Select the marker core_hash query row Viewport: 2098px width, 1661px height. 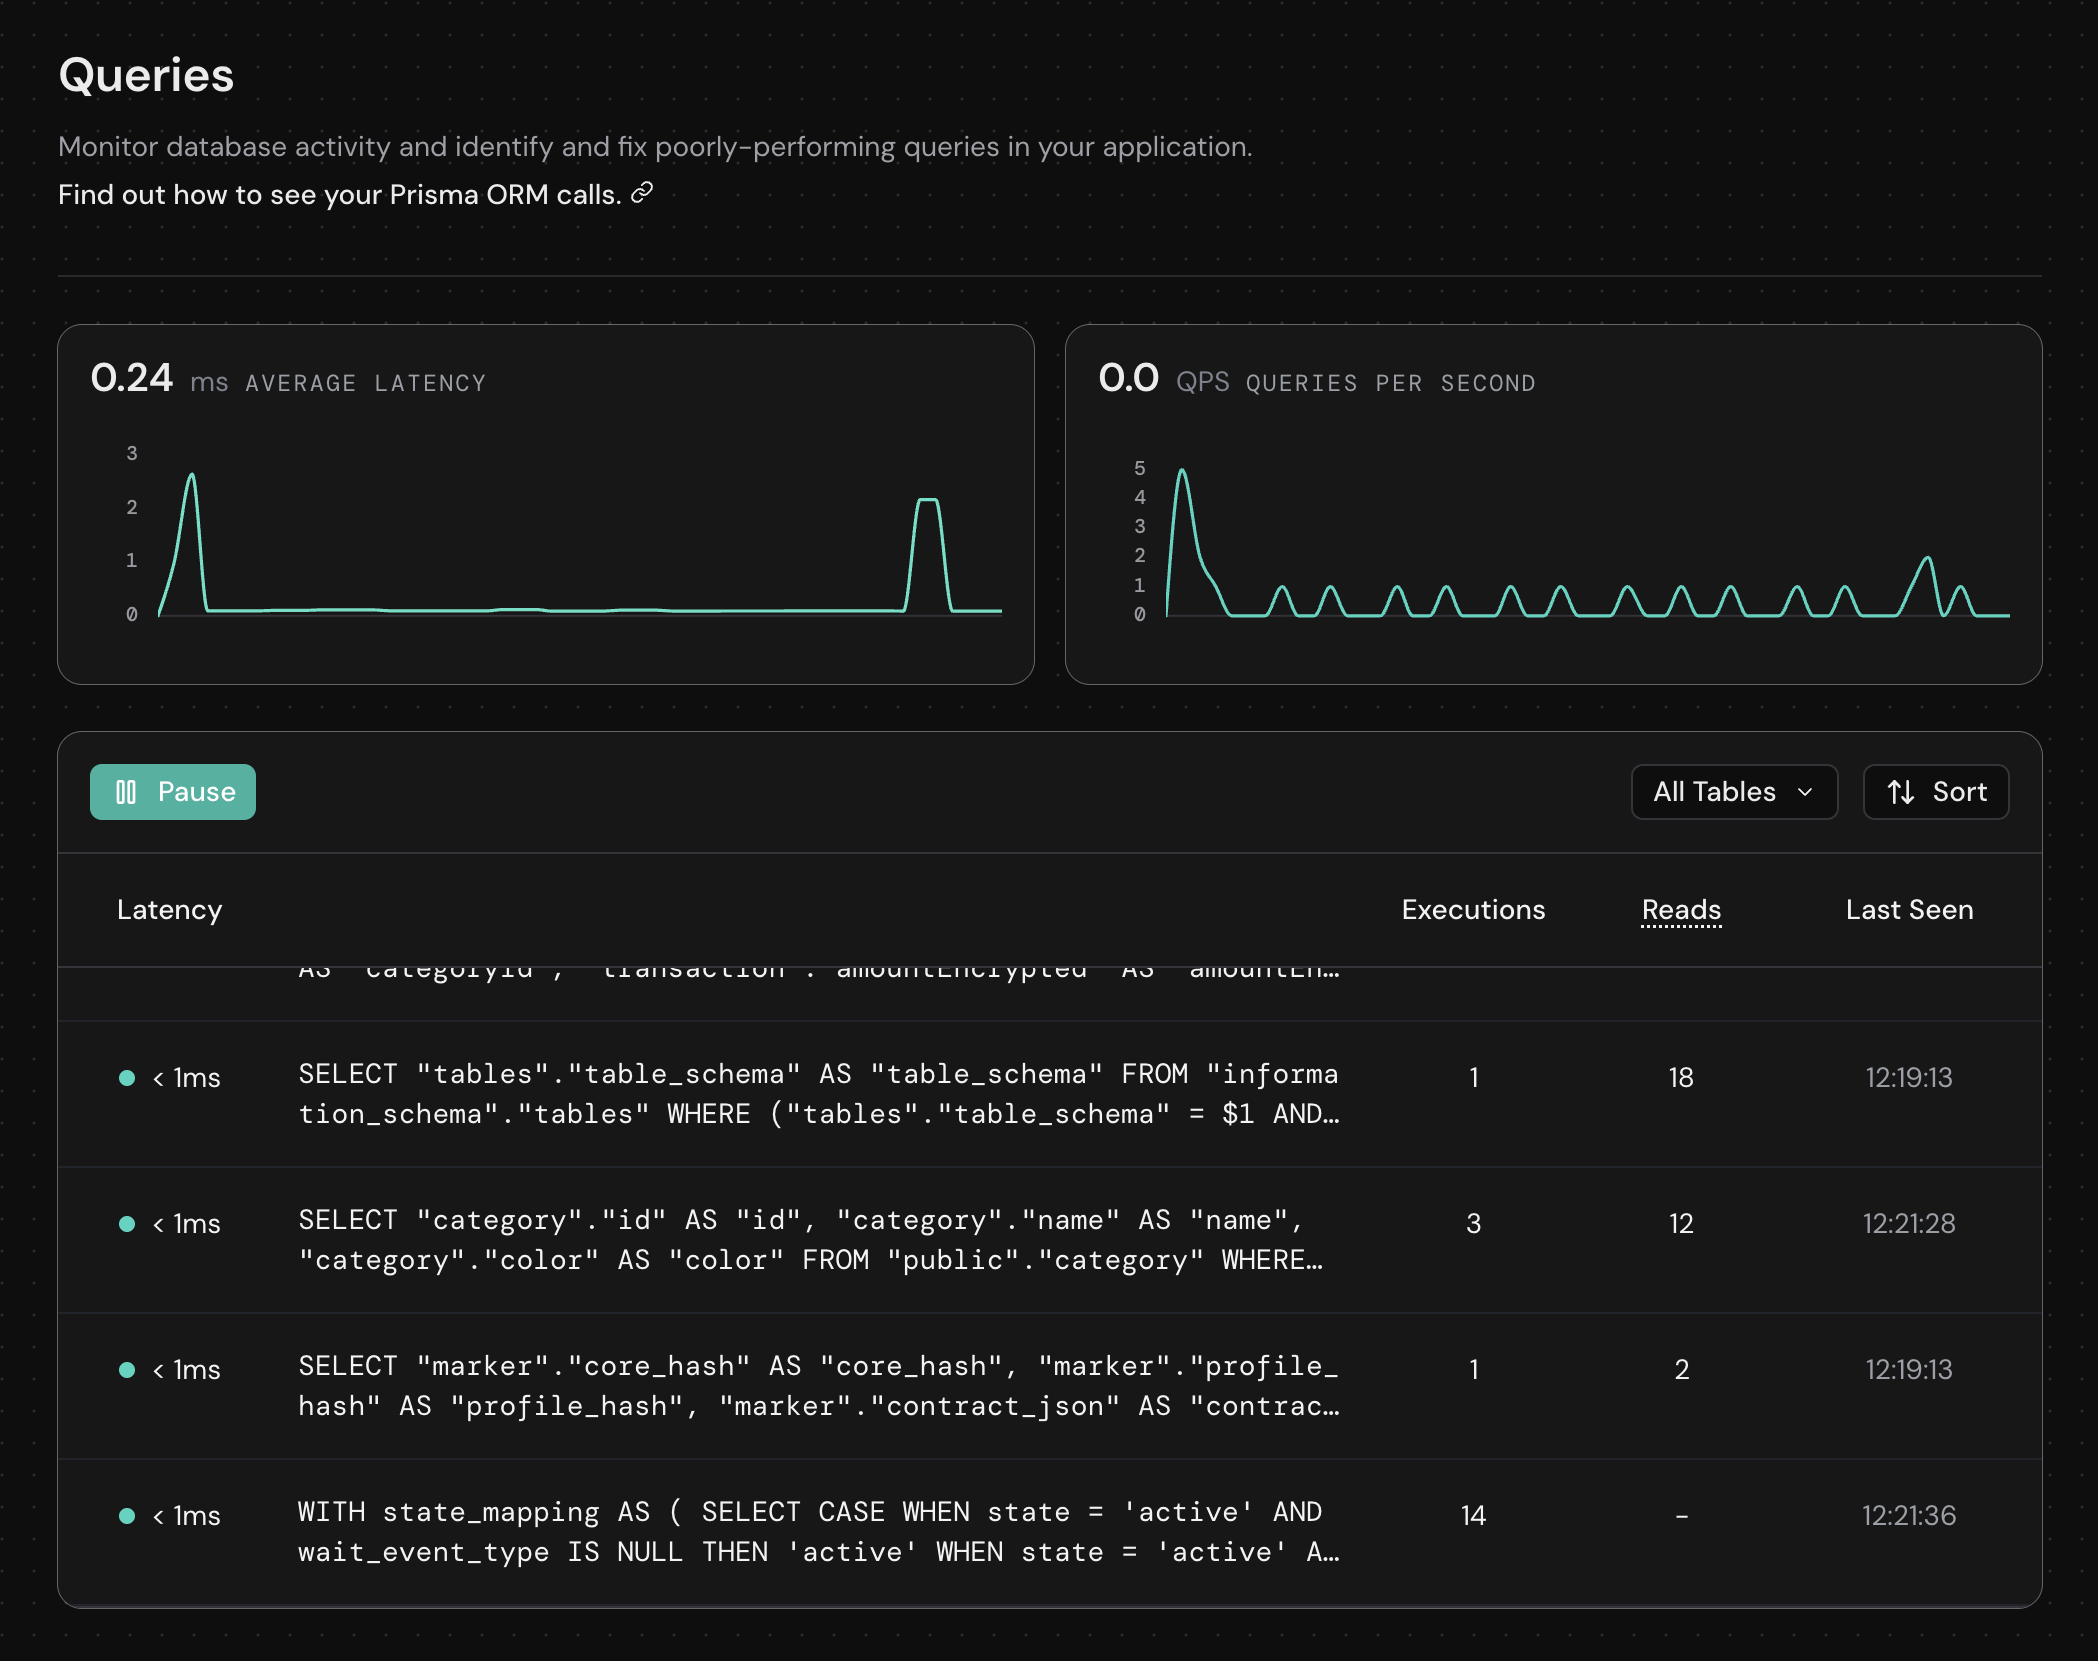(x=1050, y=1386)
